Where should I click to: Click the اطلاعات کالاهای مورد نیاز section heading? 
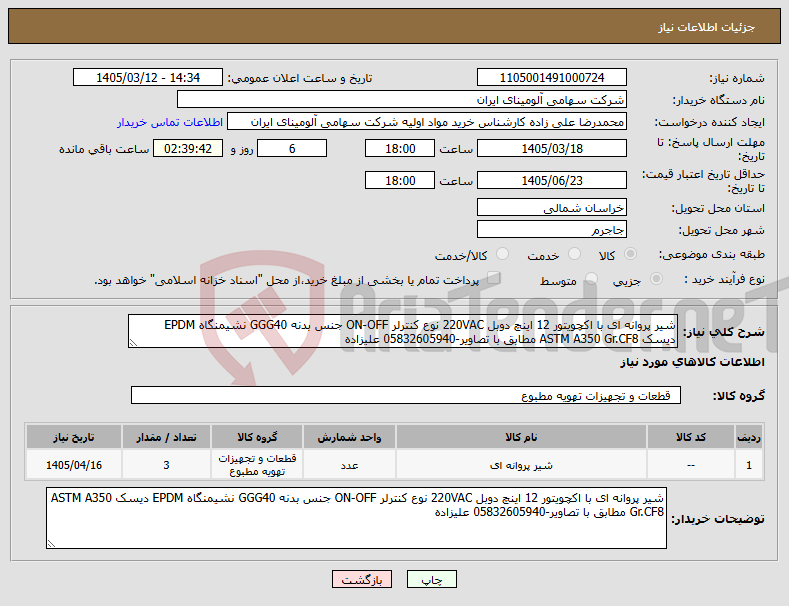tap(692, 362)
